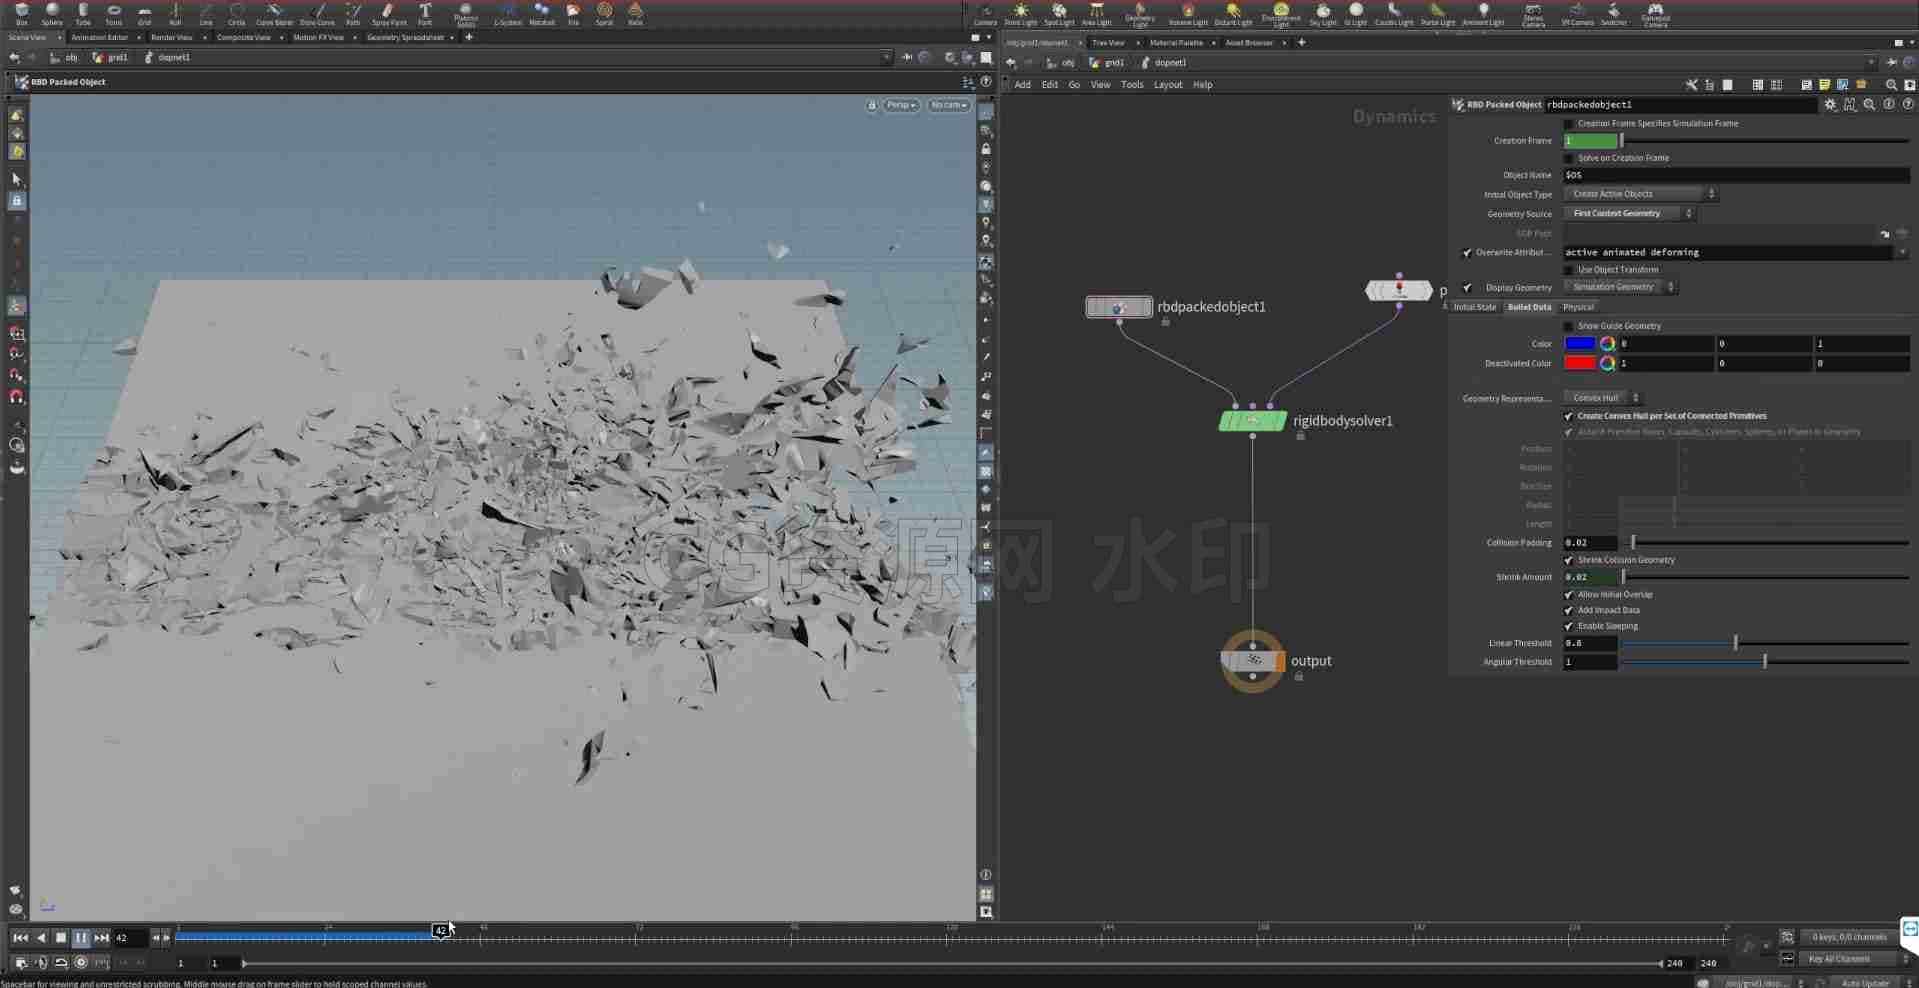Switch to the Initial State tab

tap(1474, 307)
